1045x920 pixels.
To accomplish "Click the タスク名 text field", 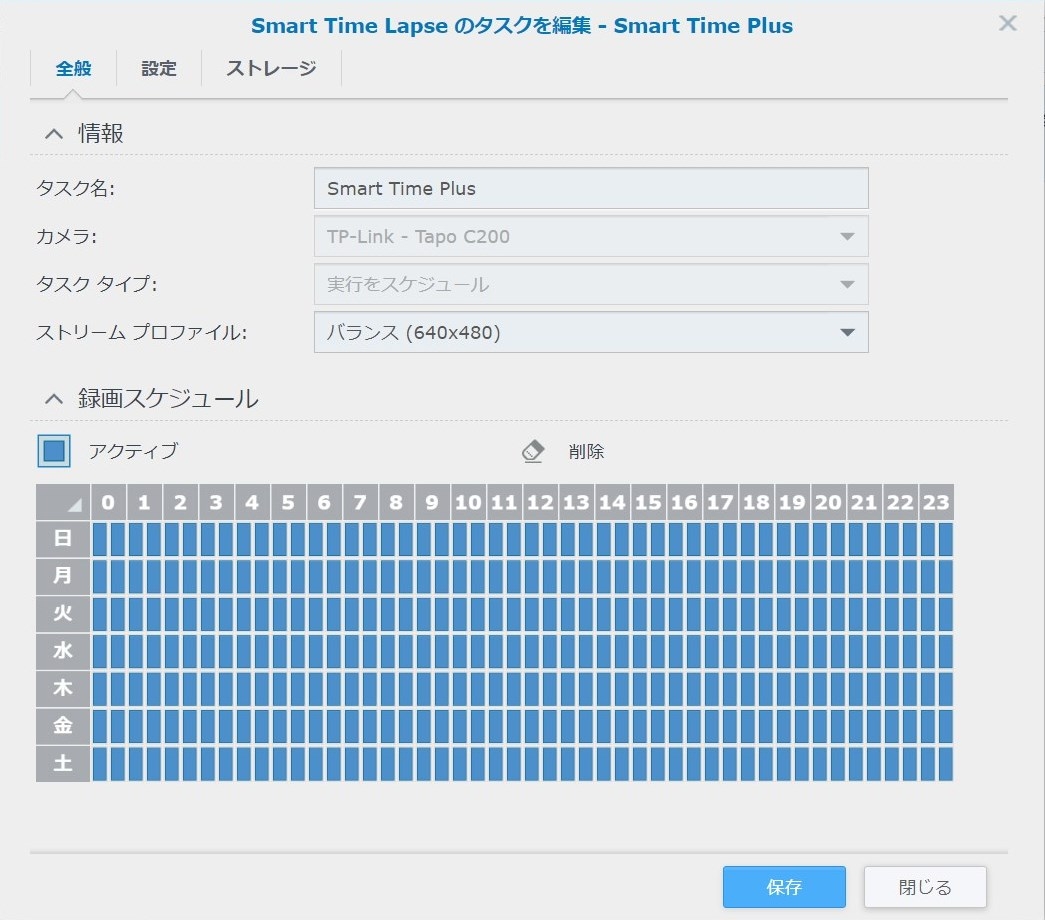I will pyautogui.click(x=590, y=188).
